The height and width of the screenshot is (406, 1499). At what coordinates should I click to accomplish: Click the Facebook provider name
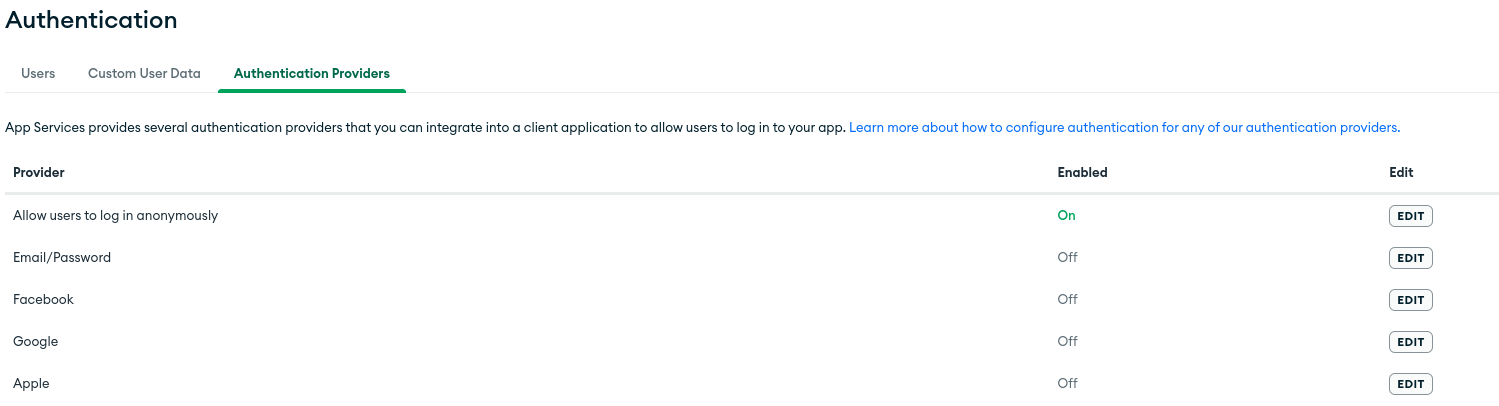[43, 299]
